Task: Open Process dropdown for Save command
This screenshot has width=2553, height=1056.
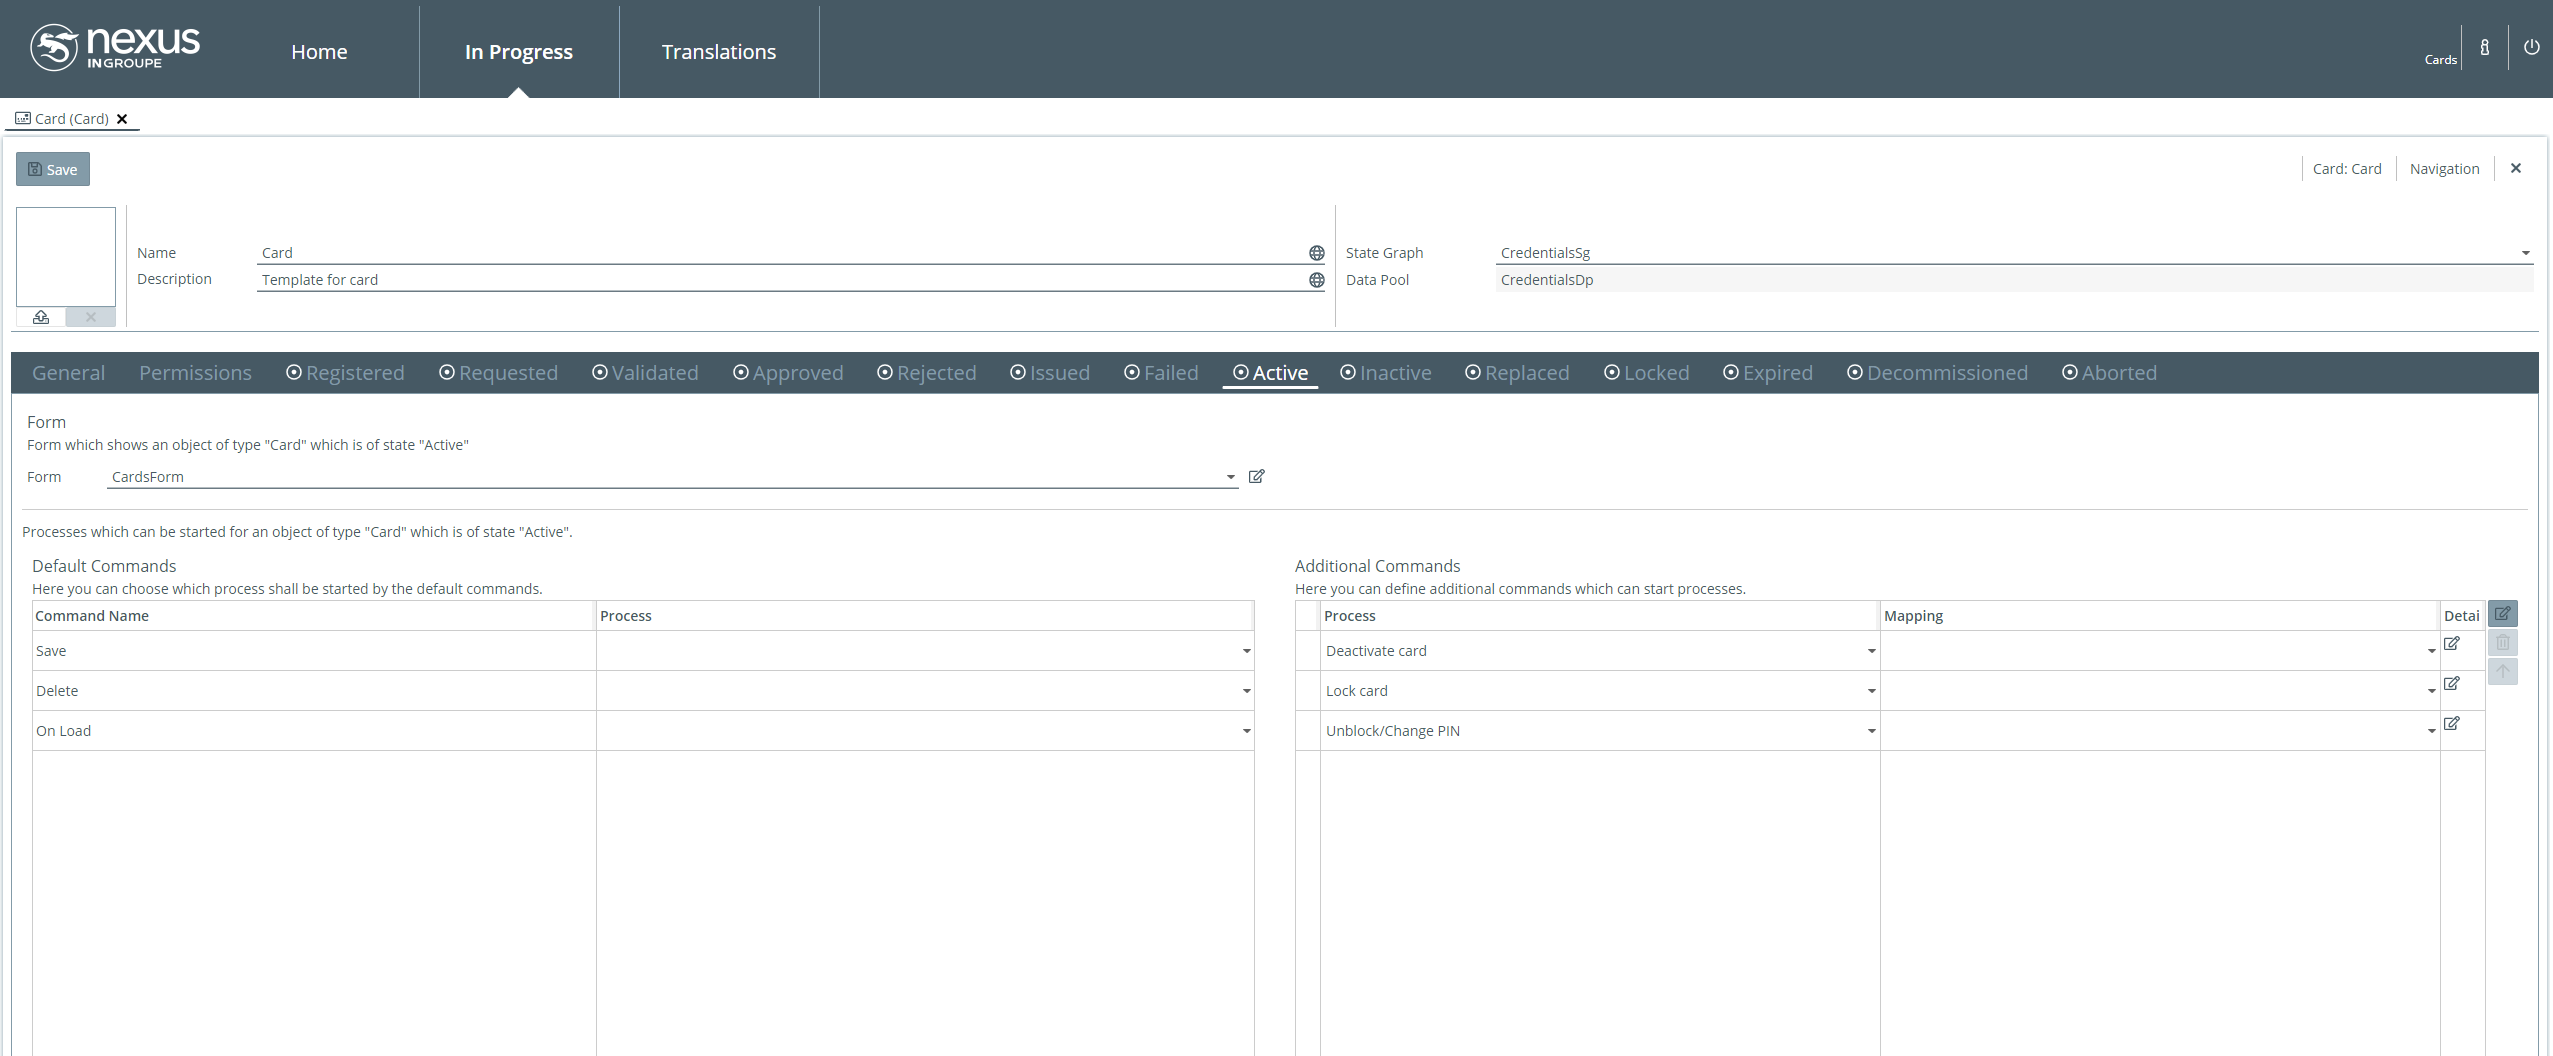Action: coord(1246,651)
